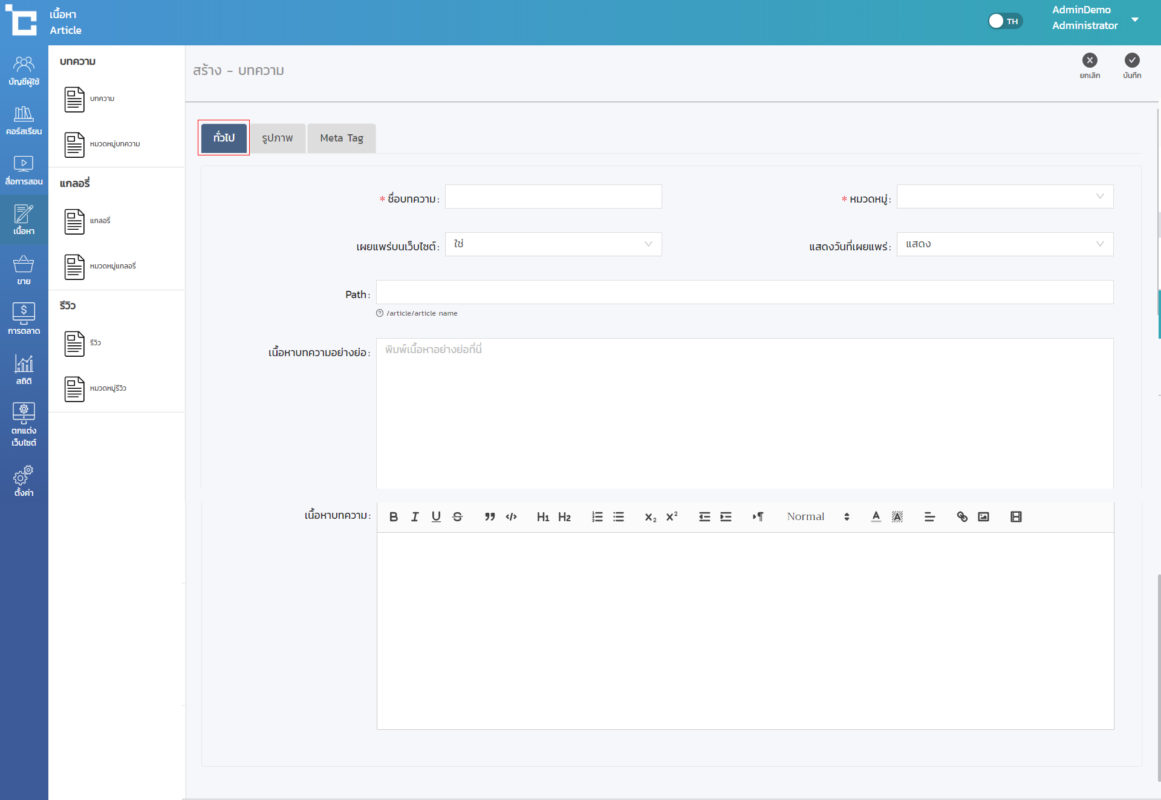Open the เผยแพร่บนเว็บไซต์ dropdown
This screenshot has height=800, width=1161.
pyautogui.click(x=553, y=244)
